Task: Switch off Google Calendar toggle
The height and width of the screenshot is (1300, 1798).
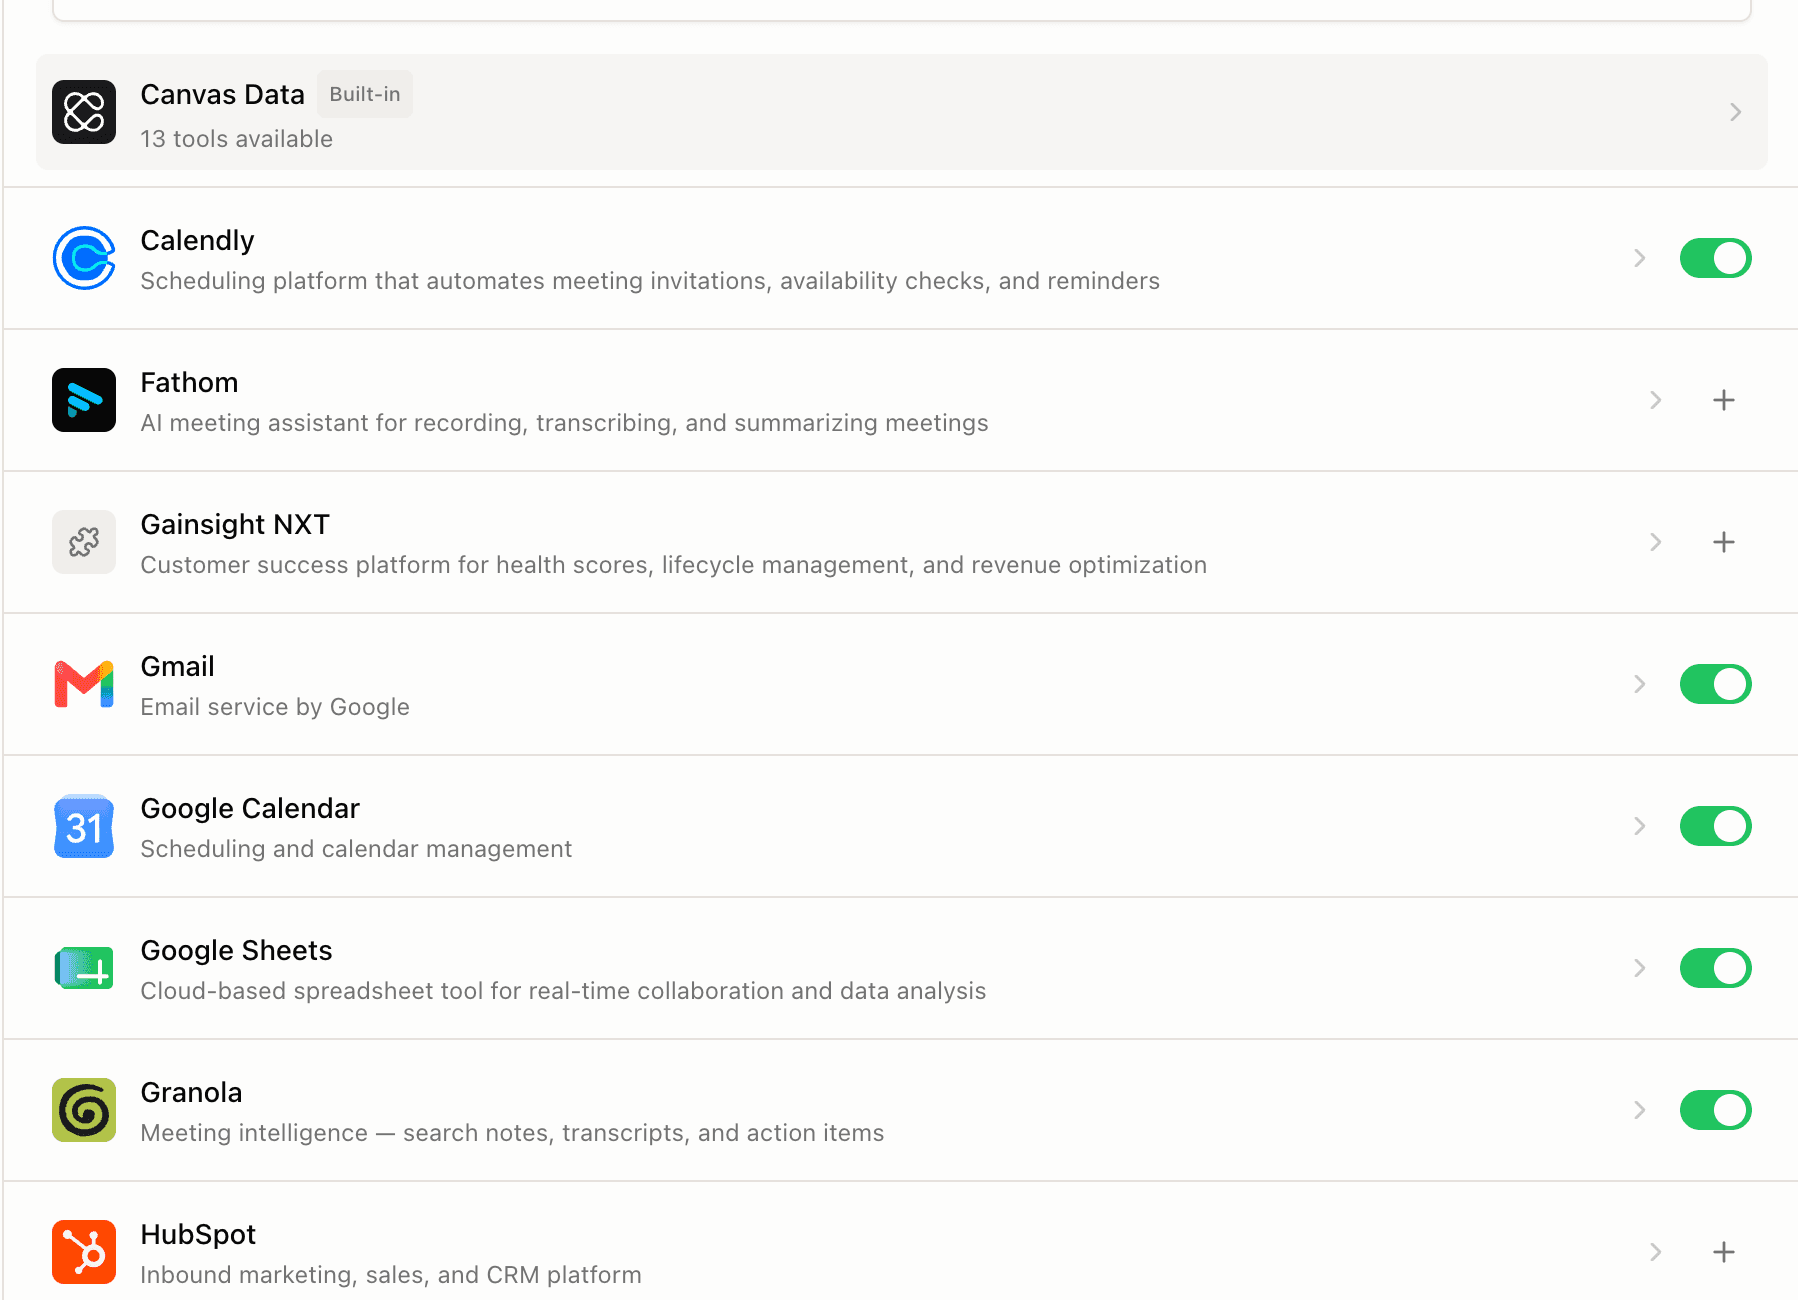Action: (1716, 826)
